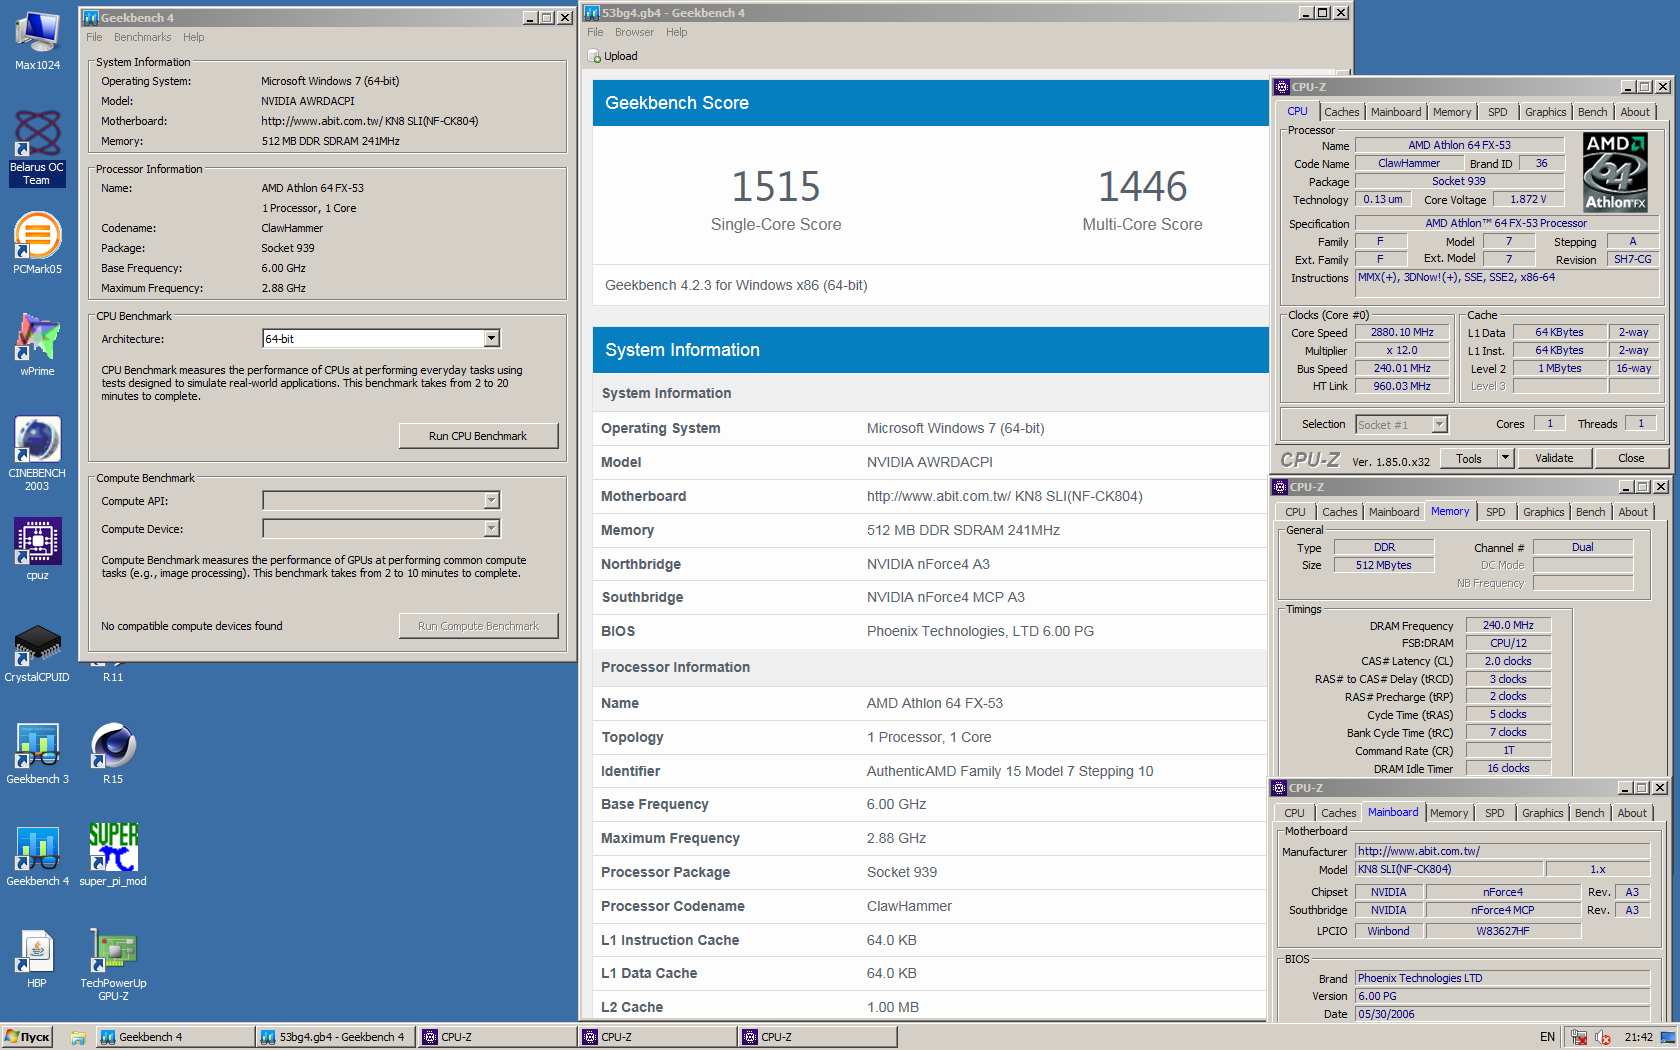Open File menu in the 53bg4.gb4 results window

(595, 32)
